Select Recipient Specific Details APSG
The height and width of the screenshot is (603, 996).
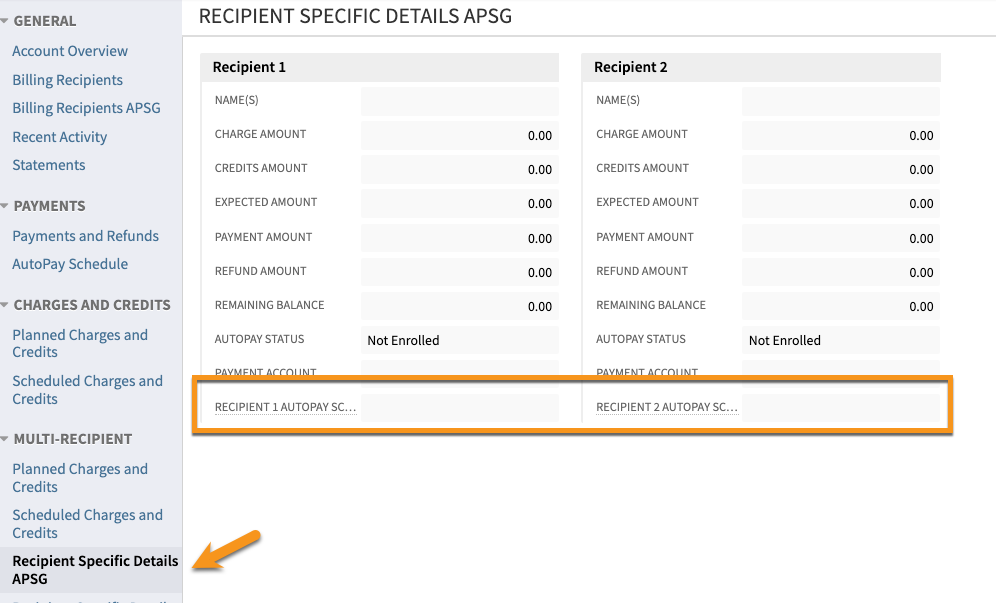click(x=95, y=570)
